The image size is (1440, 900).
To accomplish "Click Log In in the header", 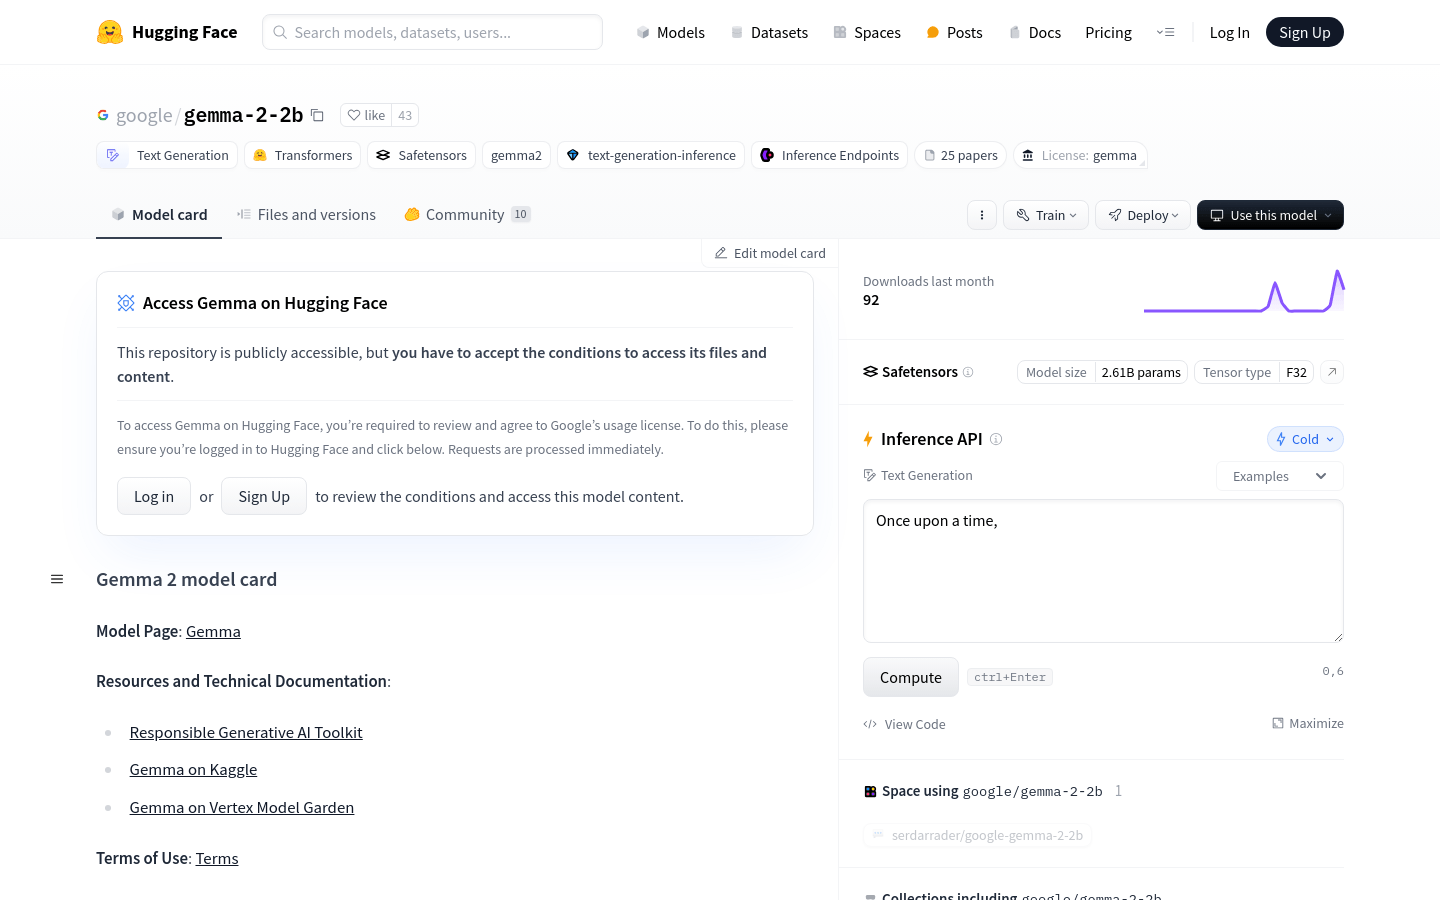I will click(x=1229, y=32).
